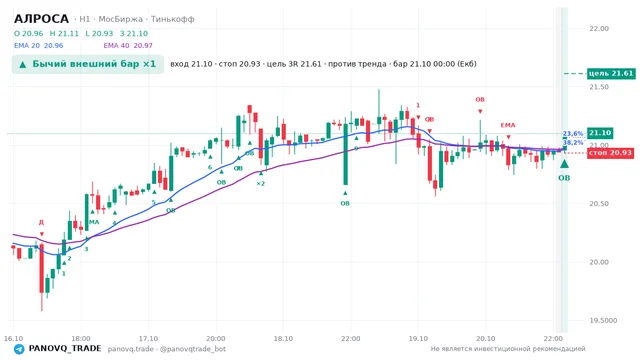Click the L 20.93 low value

(x=99, y=33)
